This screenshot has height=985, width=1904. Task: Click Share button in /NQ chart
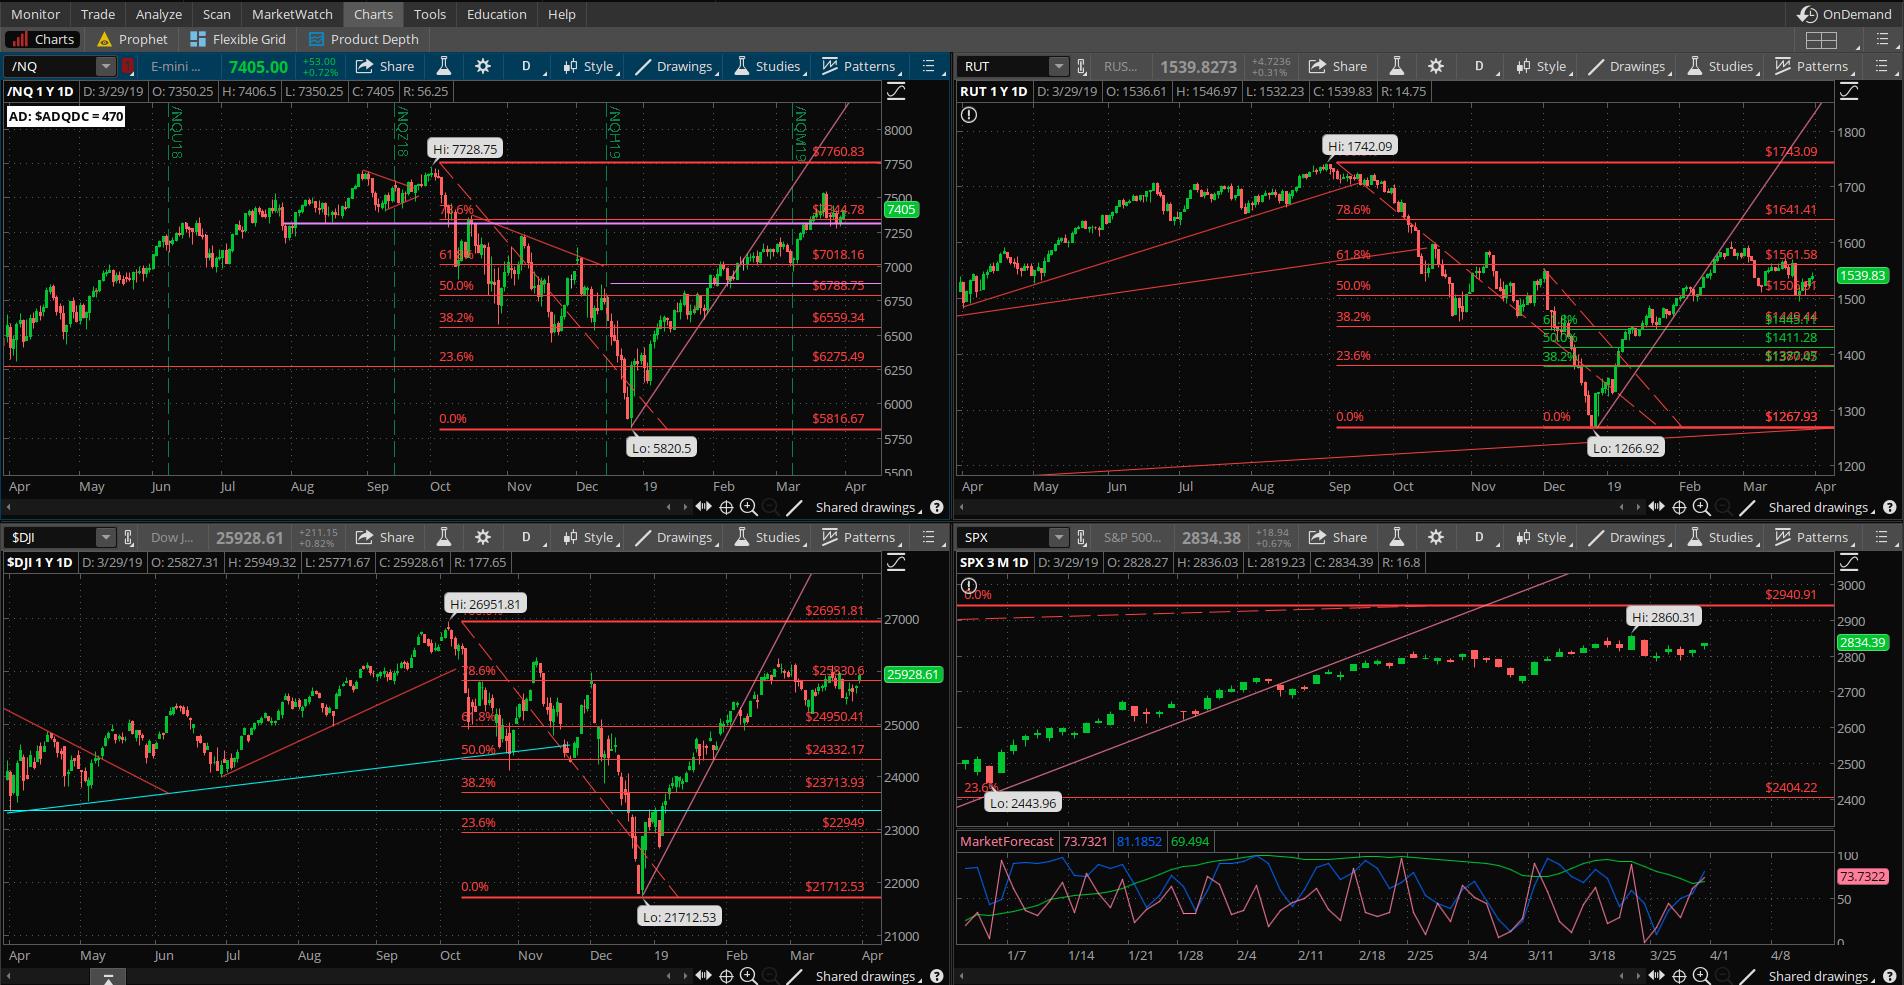(x=385, y=66)
